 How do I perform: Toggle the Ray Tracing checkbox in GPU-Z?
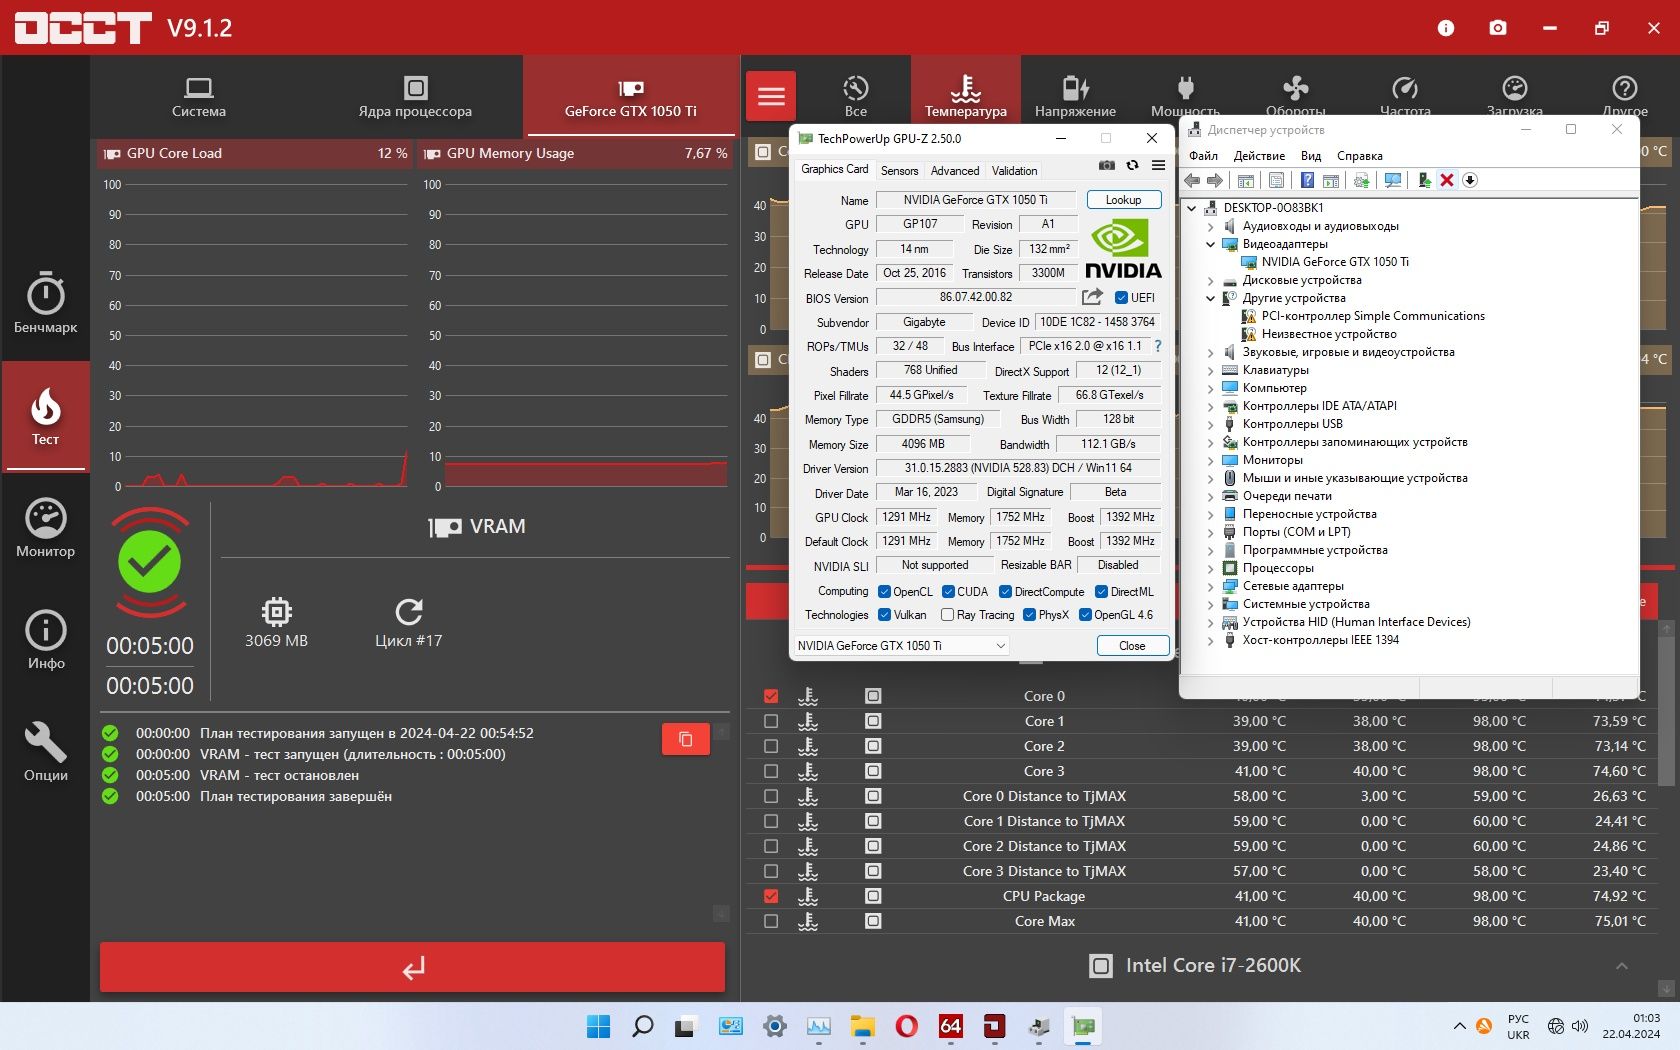pyautogui.click(x=947, y=615)
